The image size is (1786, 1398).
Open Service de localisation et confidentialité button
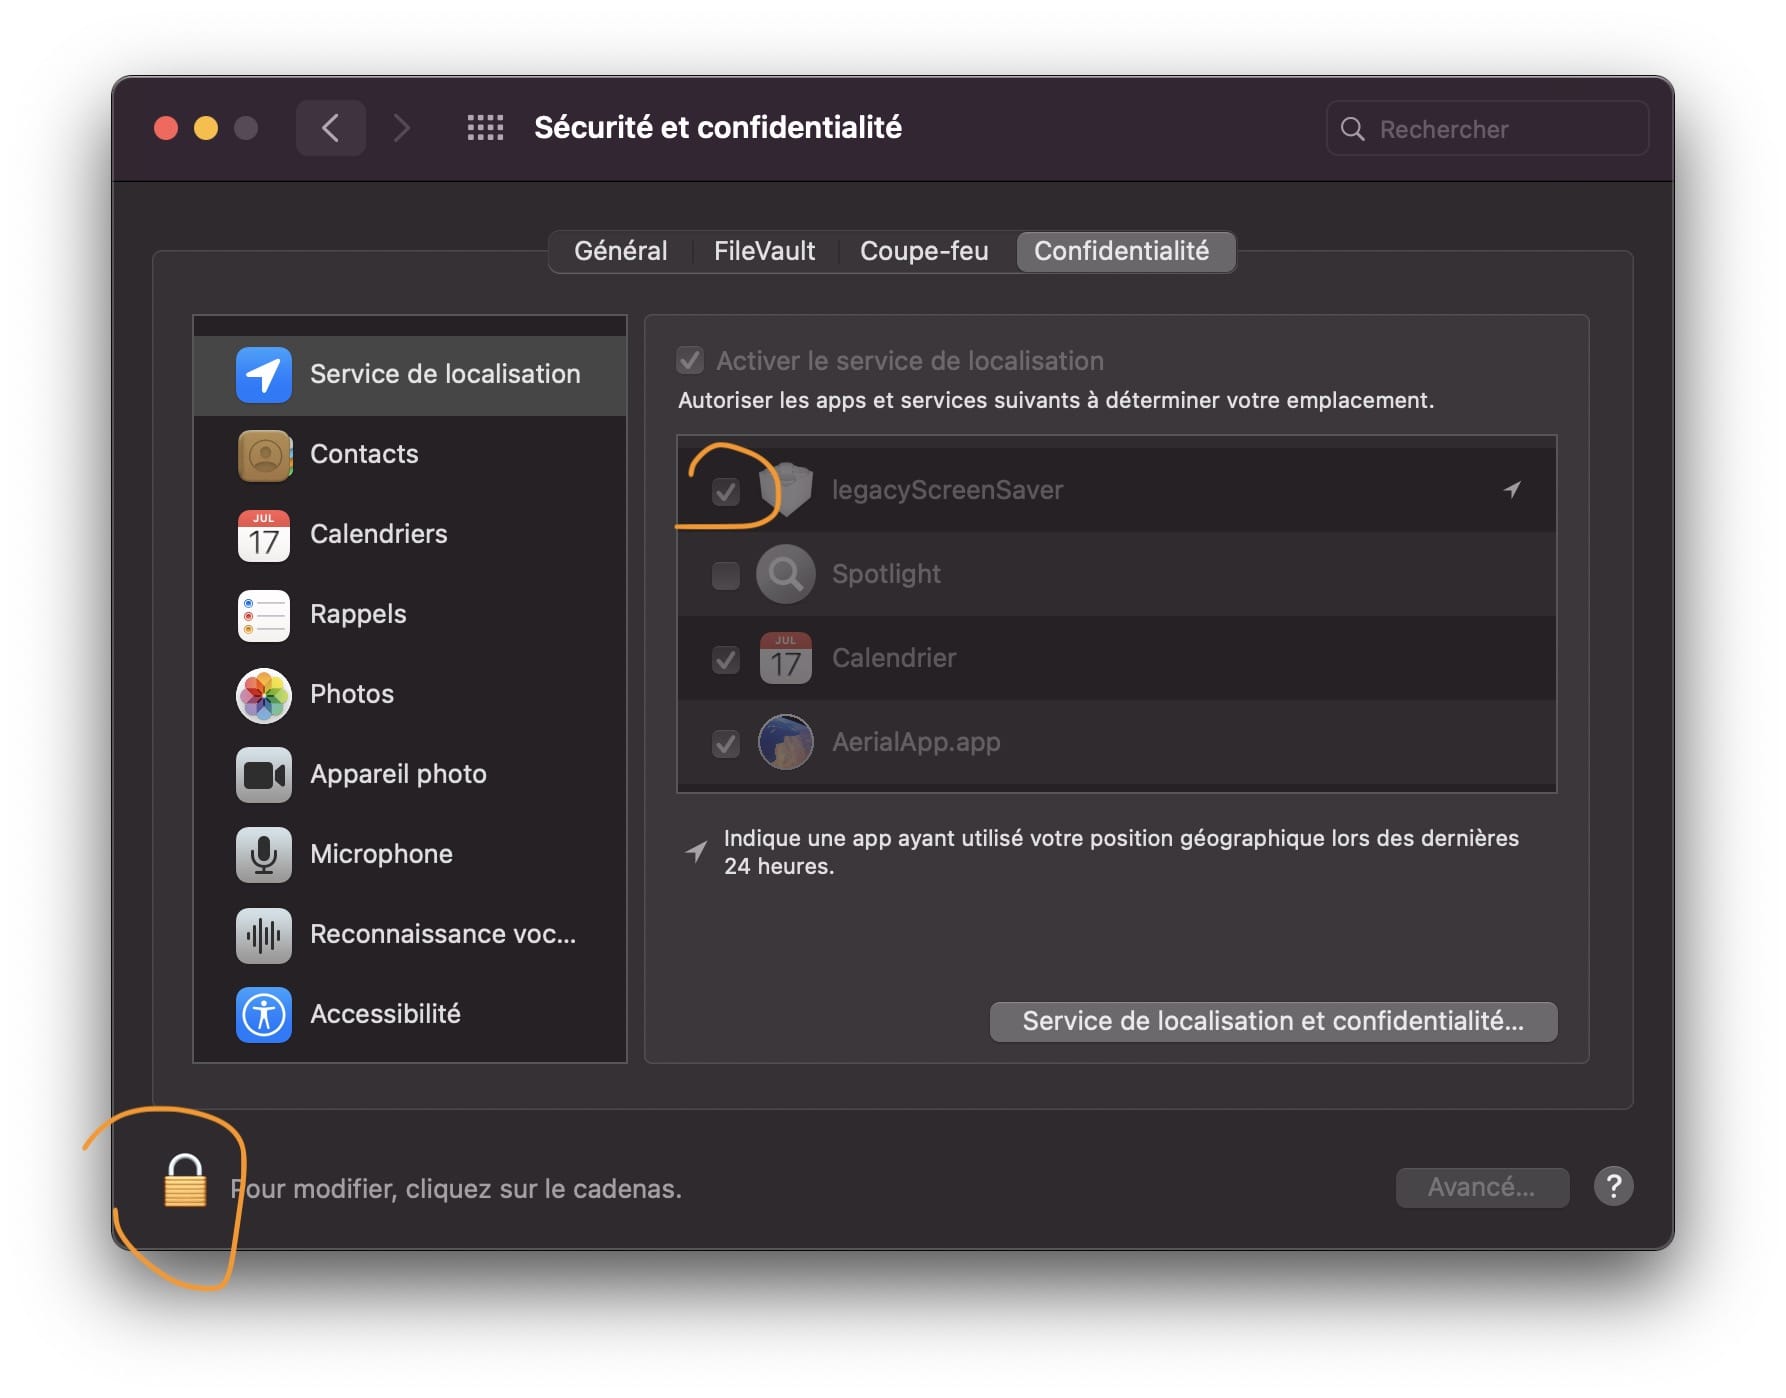pyautogui.click(x=1273, y=1021)
